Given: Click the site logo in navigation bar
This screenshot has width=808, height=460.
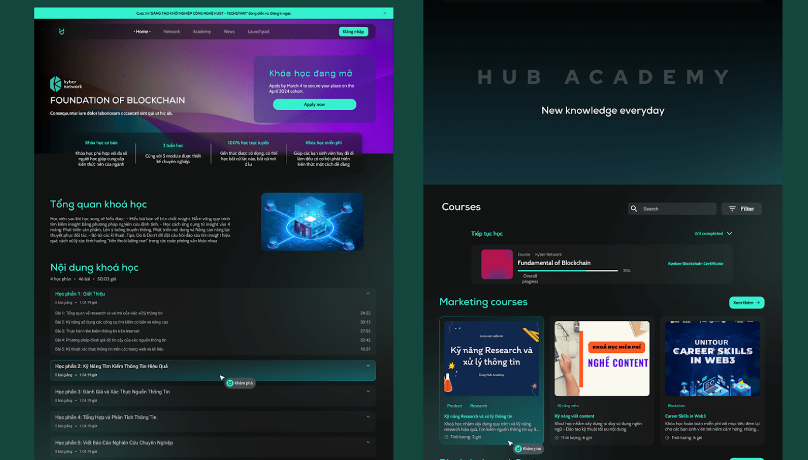Looking at the screenshot, I should point(62,31).
